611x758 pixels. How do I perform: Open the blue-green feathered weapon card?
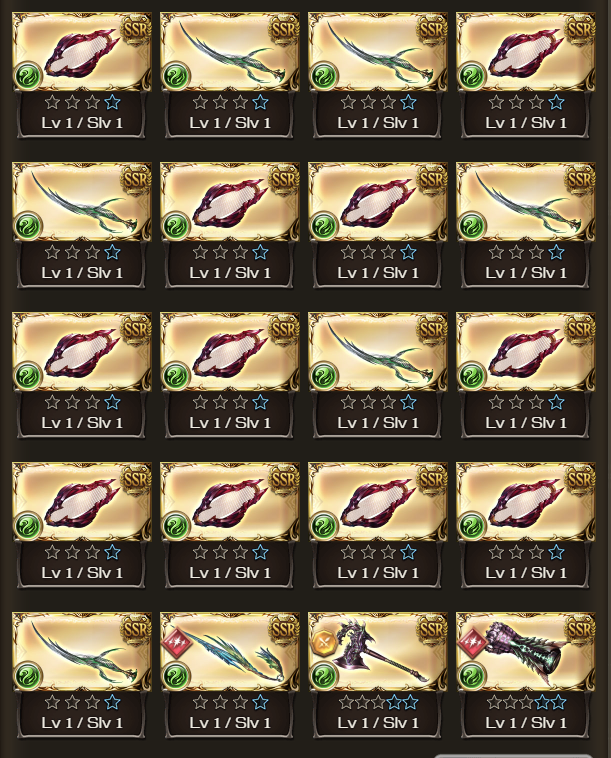[x=230, y=651]
